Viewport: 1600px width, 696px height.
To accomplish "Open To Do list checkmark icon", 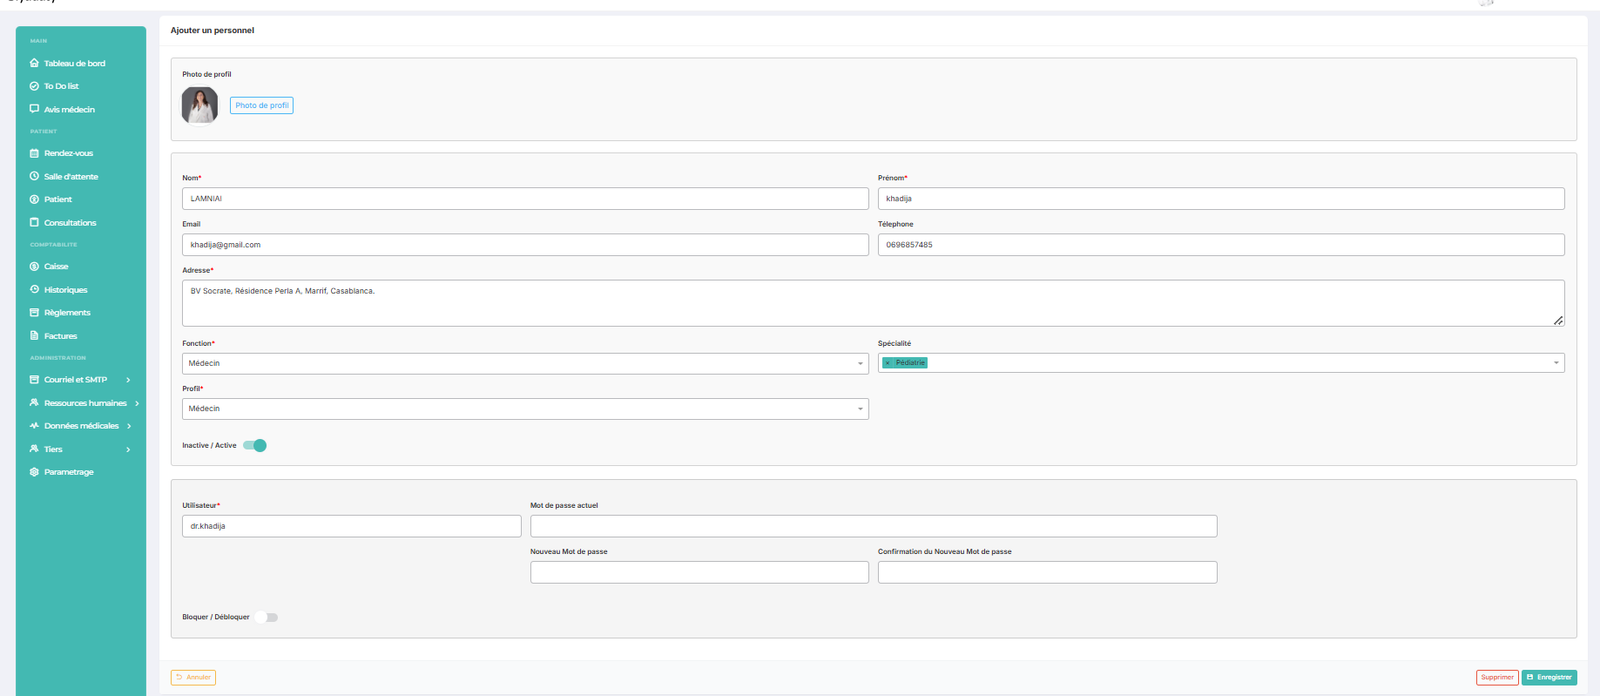I will click(x=34, y=86).
